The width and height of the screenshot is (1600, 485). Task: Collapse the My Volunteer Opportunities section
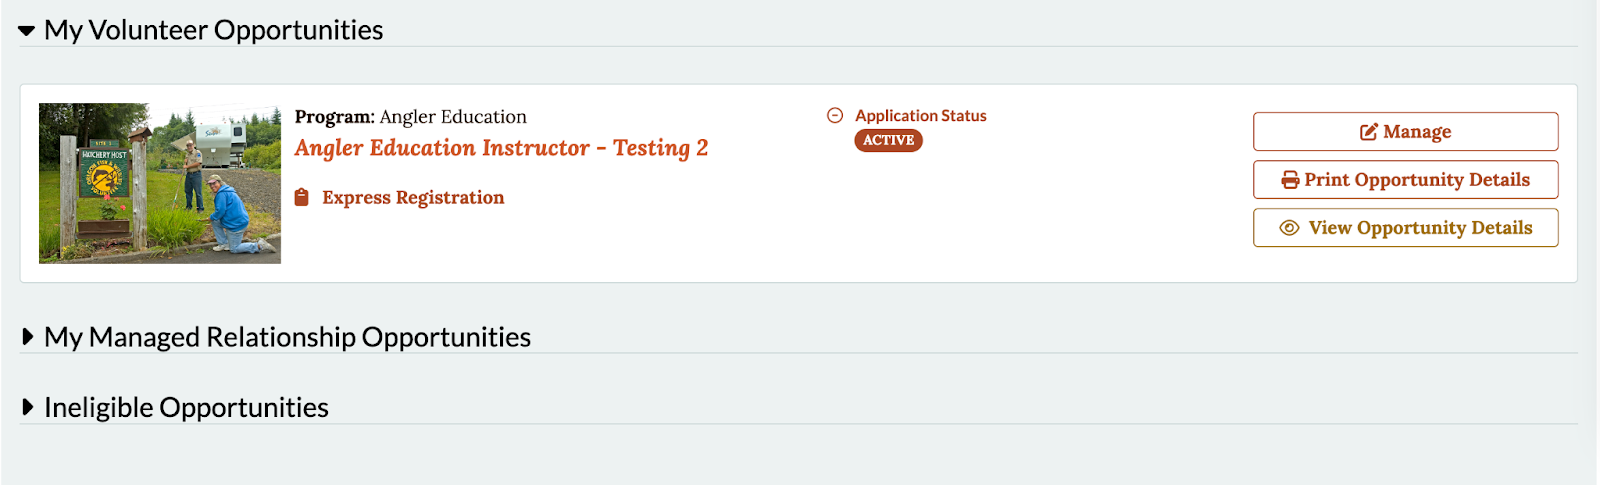point(27,31)
